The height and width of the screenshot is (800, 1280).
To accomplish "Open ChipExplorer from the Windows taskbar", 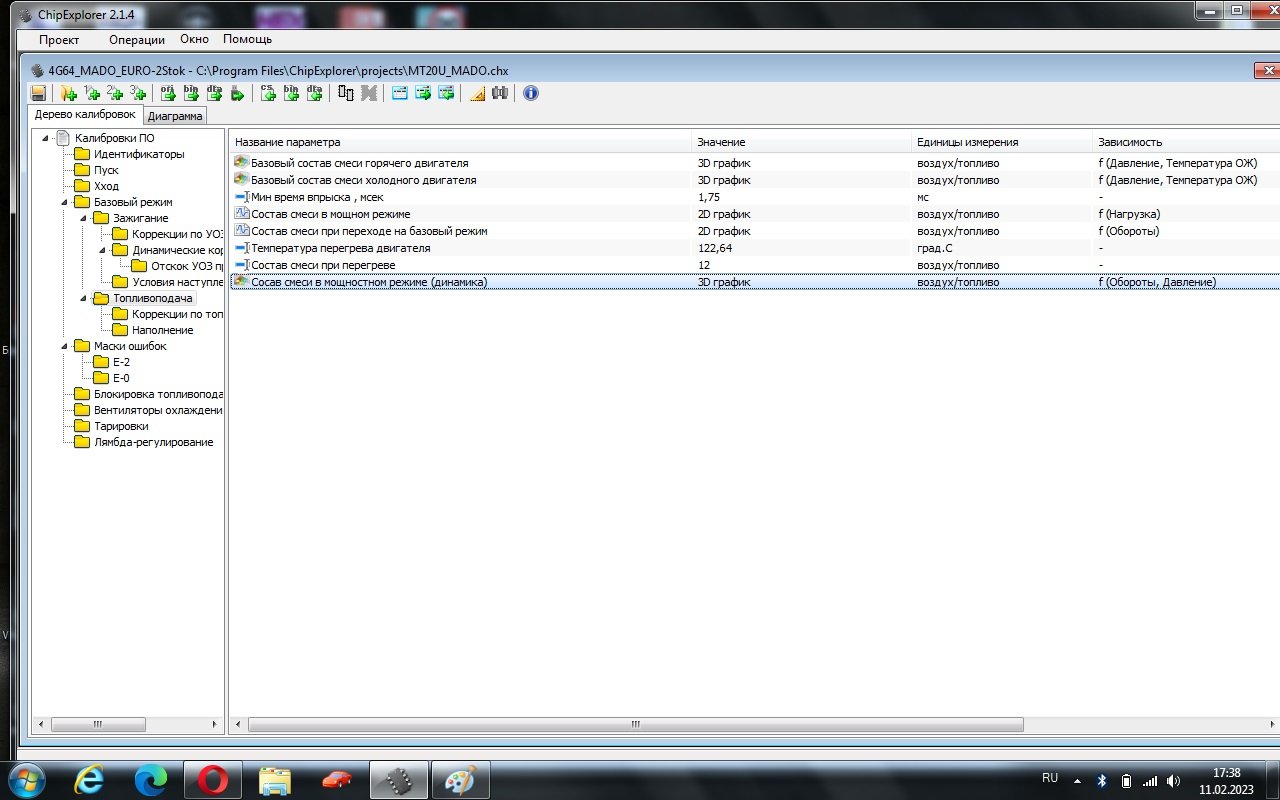I will [x=399, y=780].
